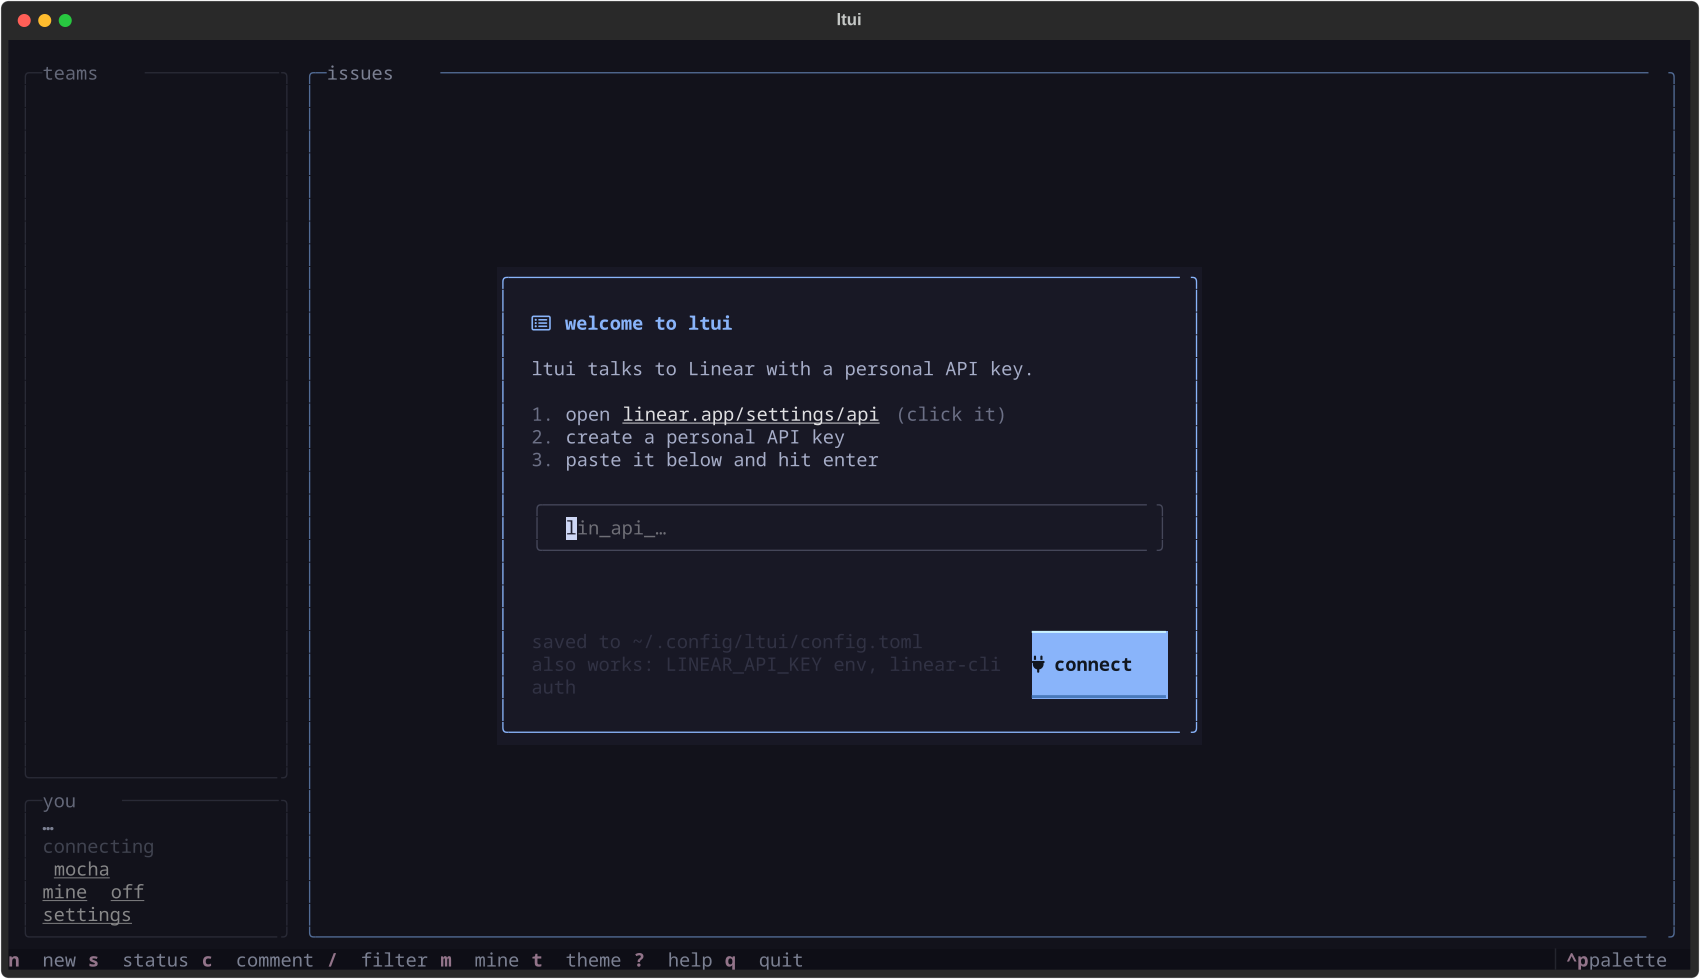Image resolution: width=1700 pixels, height=979 pixels.
Task: Open the settings link in sidebar
Action: [x=87, y=915]
